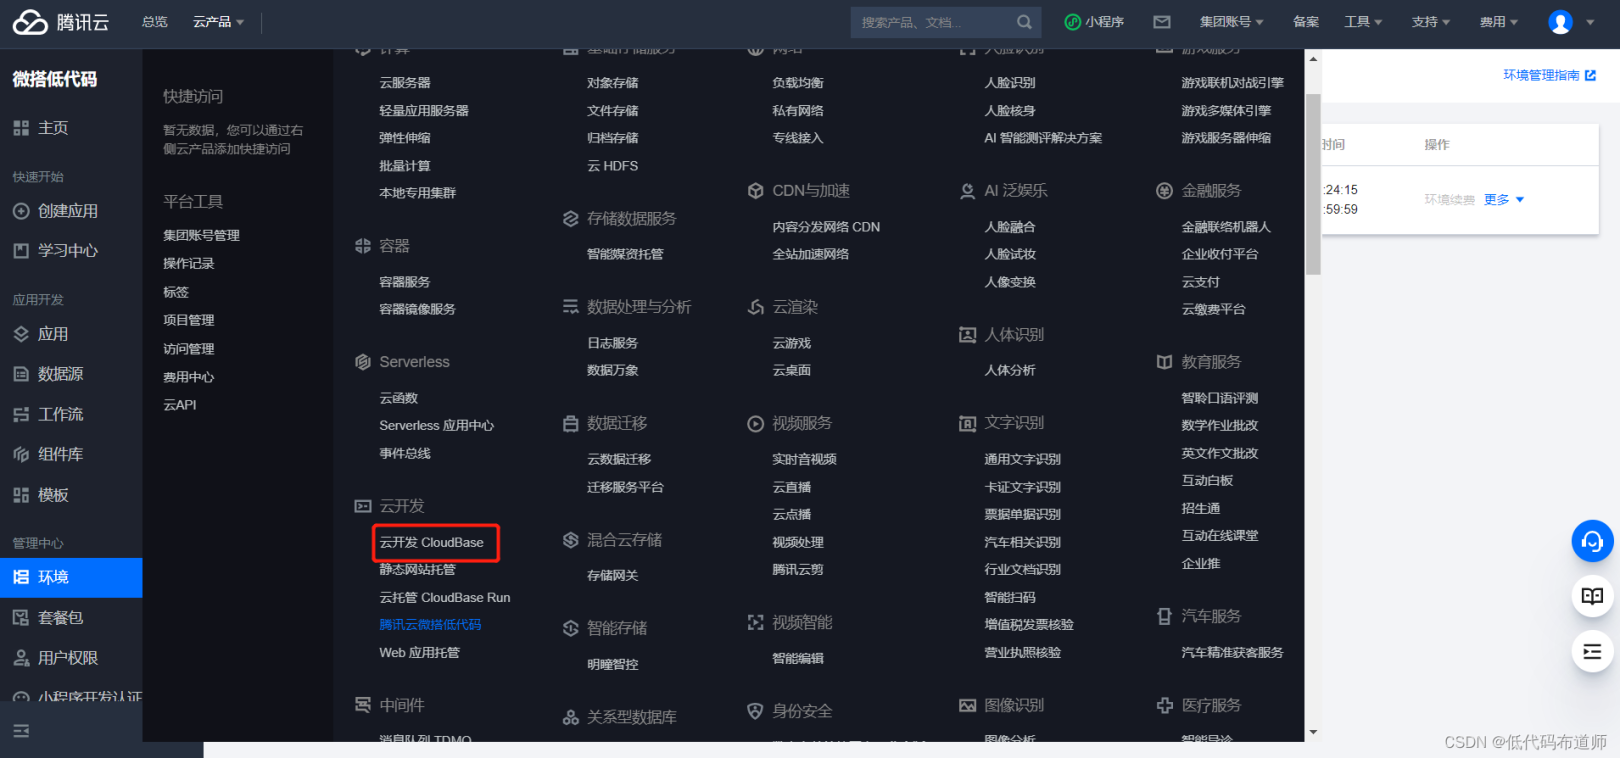Open 静态网站托管 entry
This screenshot has height=758, width=1620.
[x=417, y=570]
